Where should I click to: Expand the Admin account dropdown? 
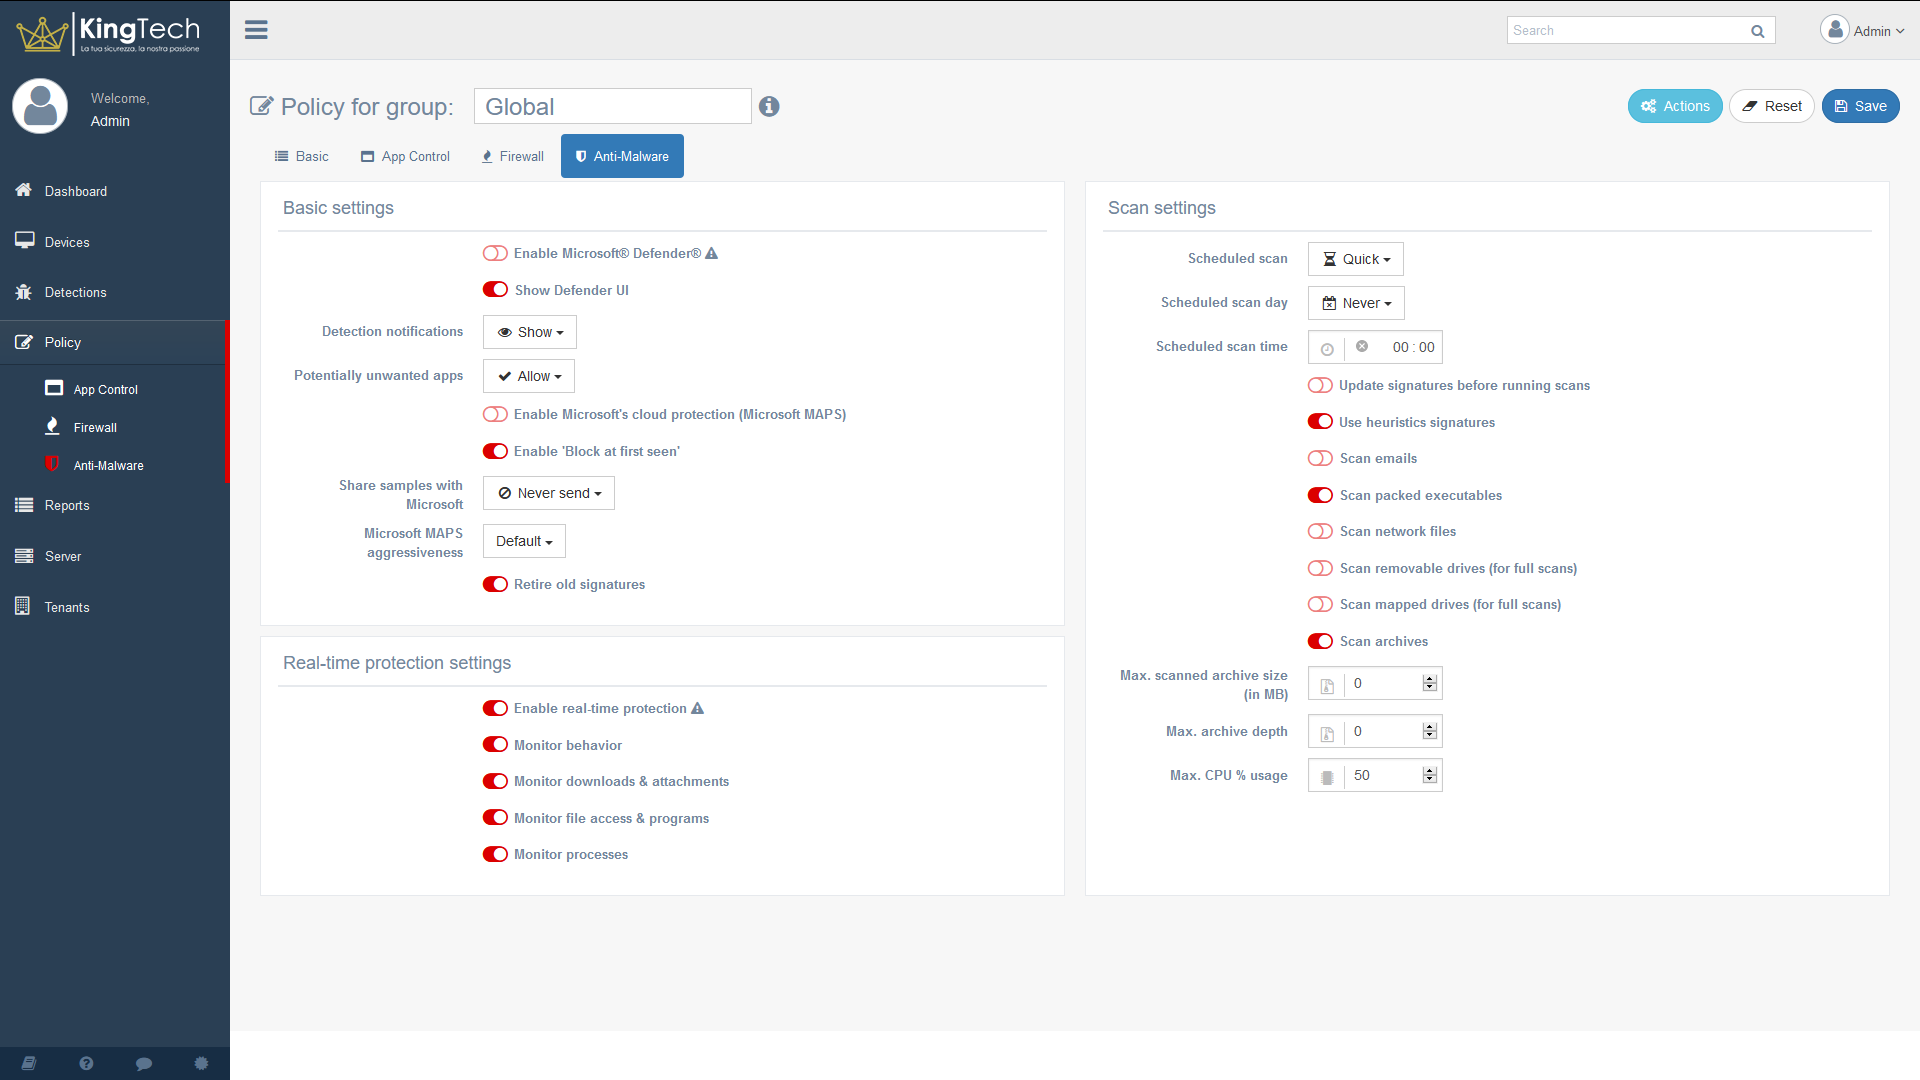pos(1879,31)
